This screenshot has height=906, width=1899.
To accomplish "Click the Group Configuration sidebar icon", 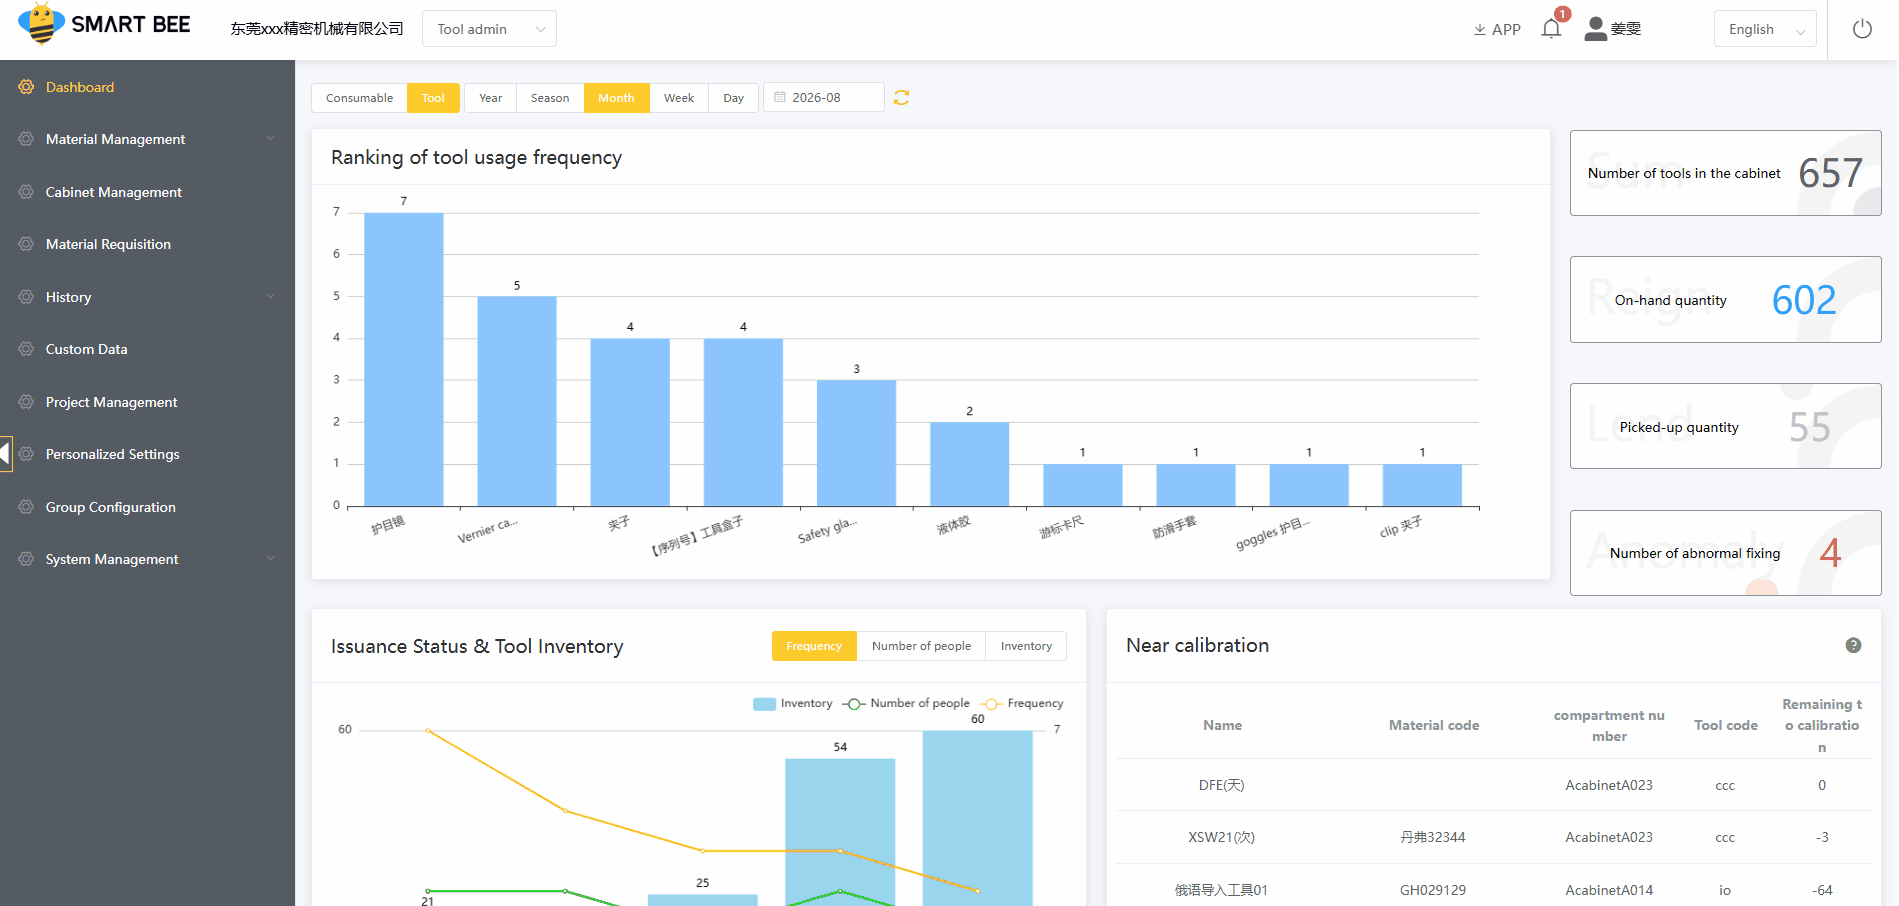I will [26, 507].
